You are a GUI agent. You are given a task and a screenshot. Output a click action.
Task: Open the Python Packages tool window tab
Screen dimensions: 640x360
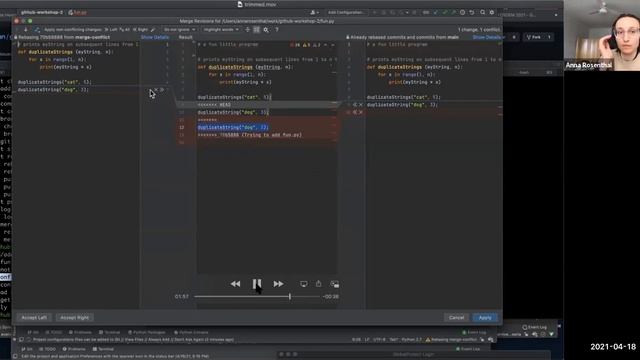pyautogui.click(x=147, y=333)
